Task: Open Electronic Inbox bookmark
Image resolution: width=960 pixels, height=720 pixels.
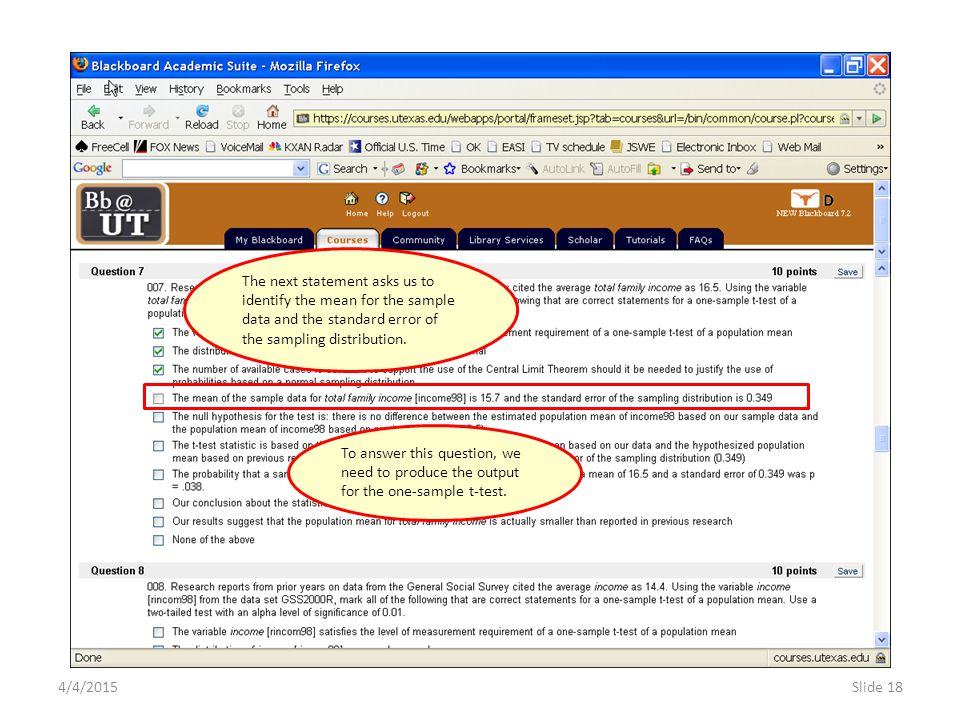Action: tap(709, 147)
